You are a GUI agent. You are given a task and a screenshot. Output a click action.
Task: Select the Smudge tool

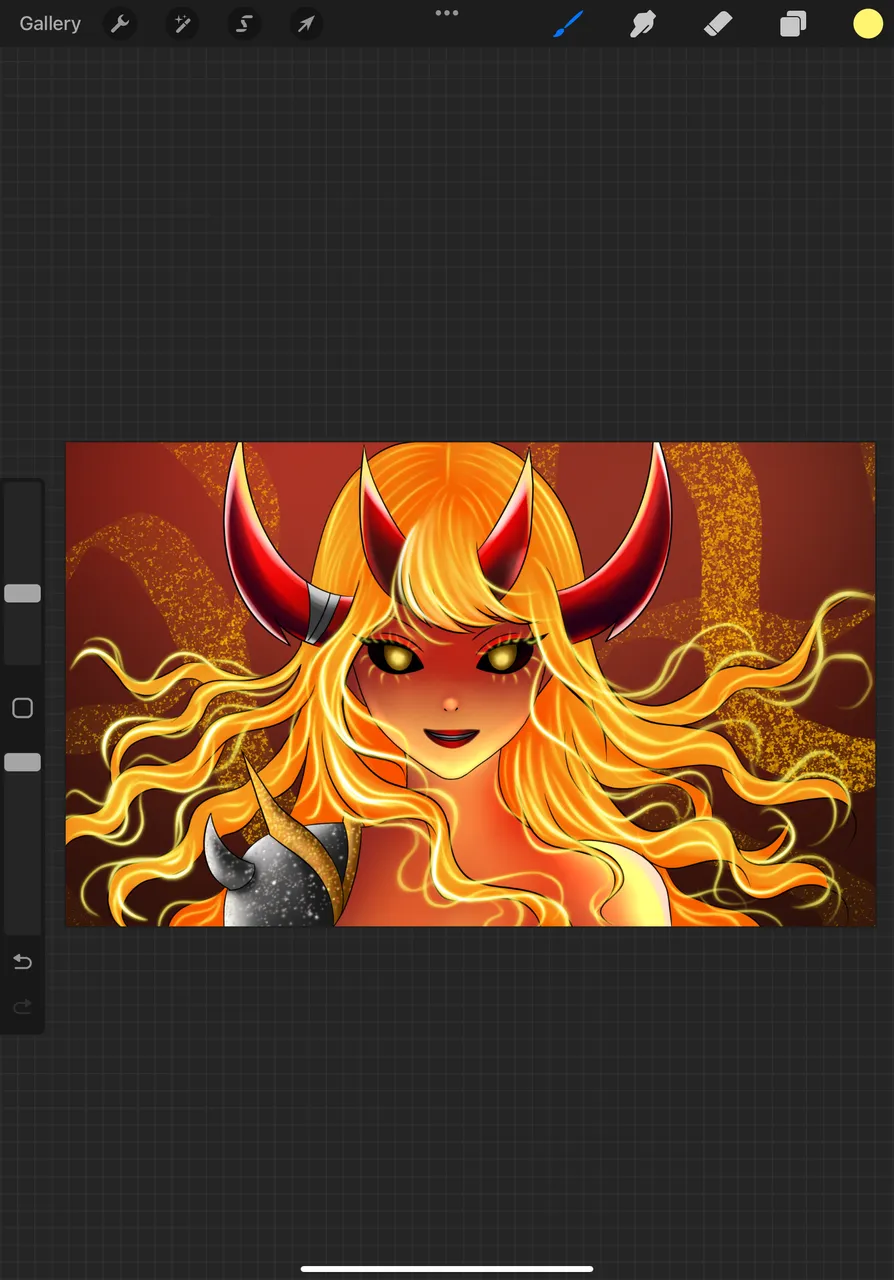[642, 24]
